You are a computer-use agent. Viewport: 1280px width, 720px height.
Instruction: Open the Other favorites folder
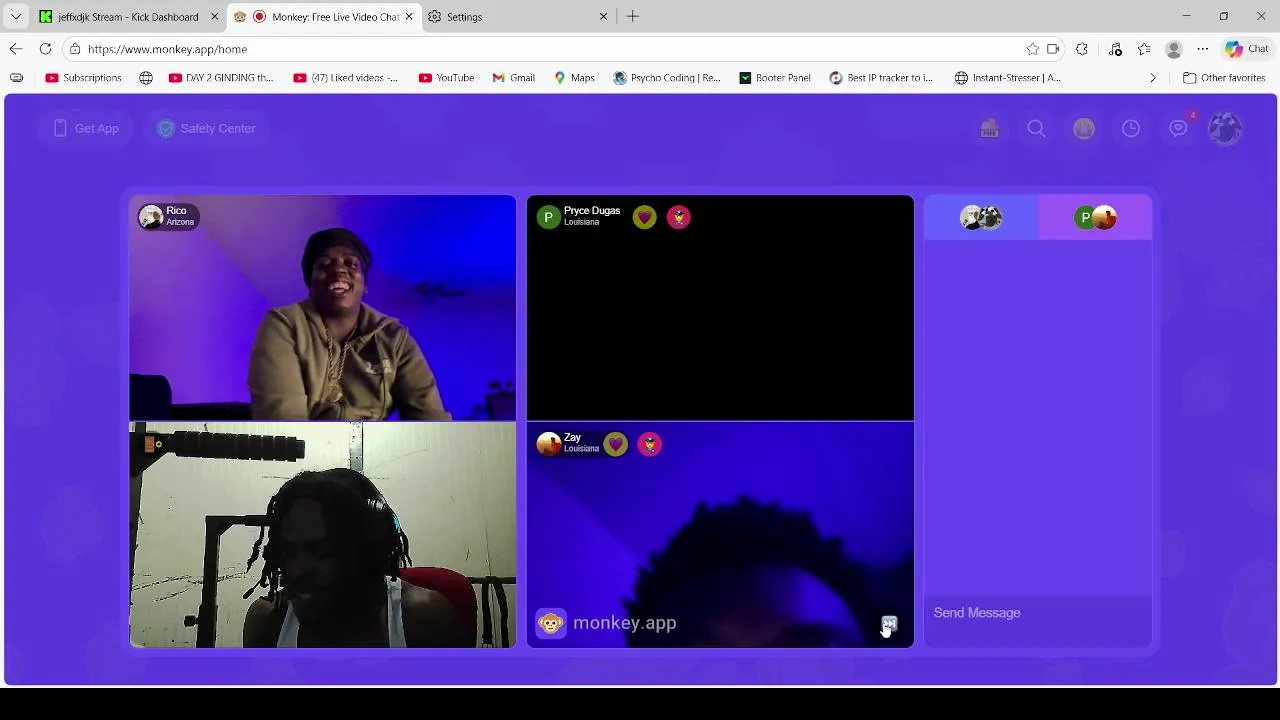click(1224, 78)
